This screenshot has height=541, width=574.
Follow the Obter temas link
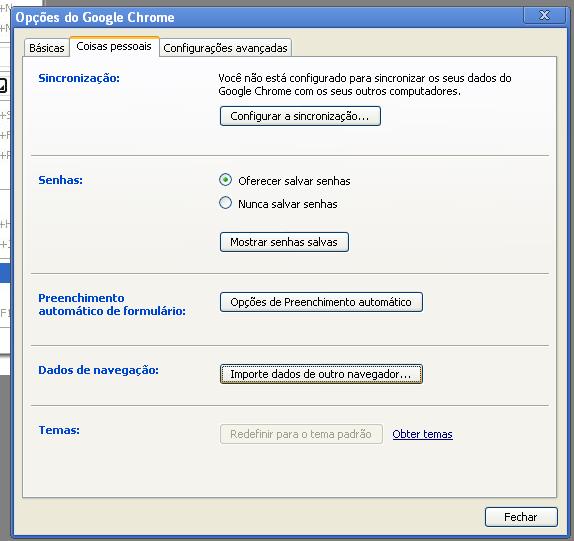pos(422,434)
